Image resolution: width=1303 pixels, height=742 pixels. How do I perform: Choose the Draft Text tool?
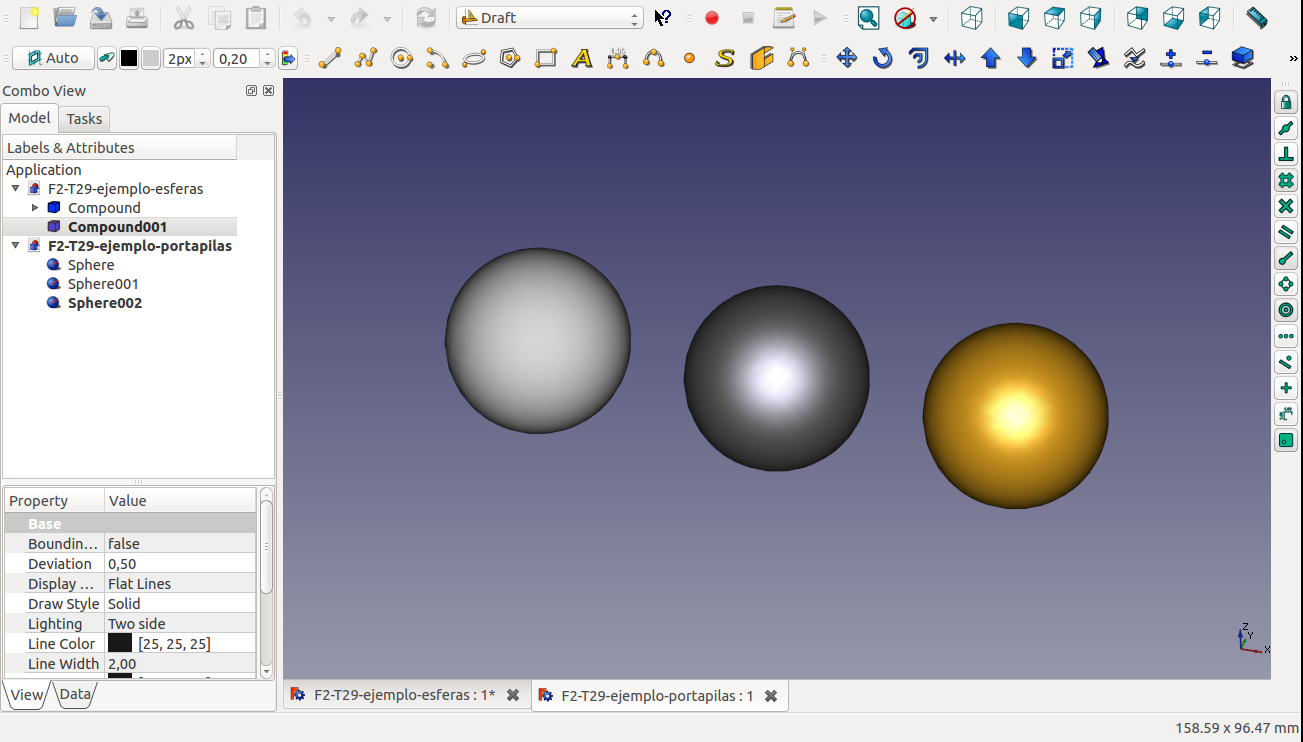(x=582, y=59)
